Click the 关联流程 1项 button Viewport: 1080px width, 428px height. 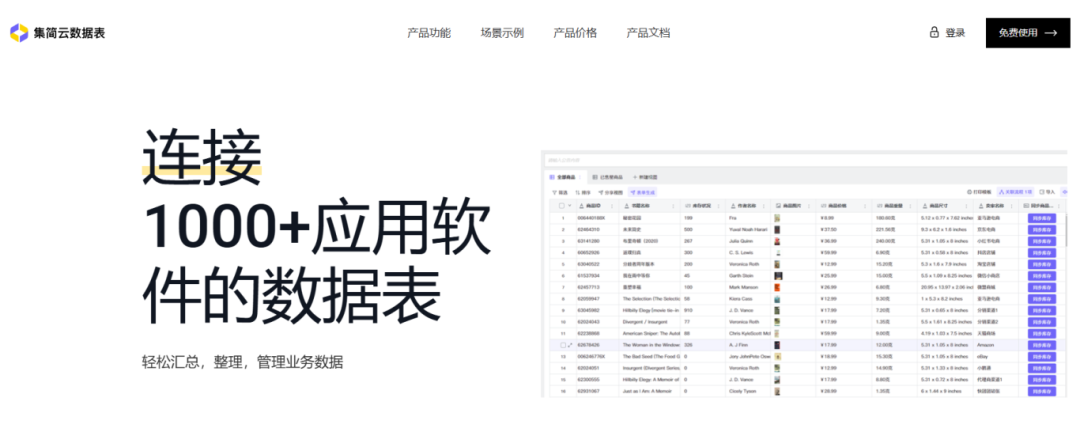click(x=1015, y=192)
